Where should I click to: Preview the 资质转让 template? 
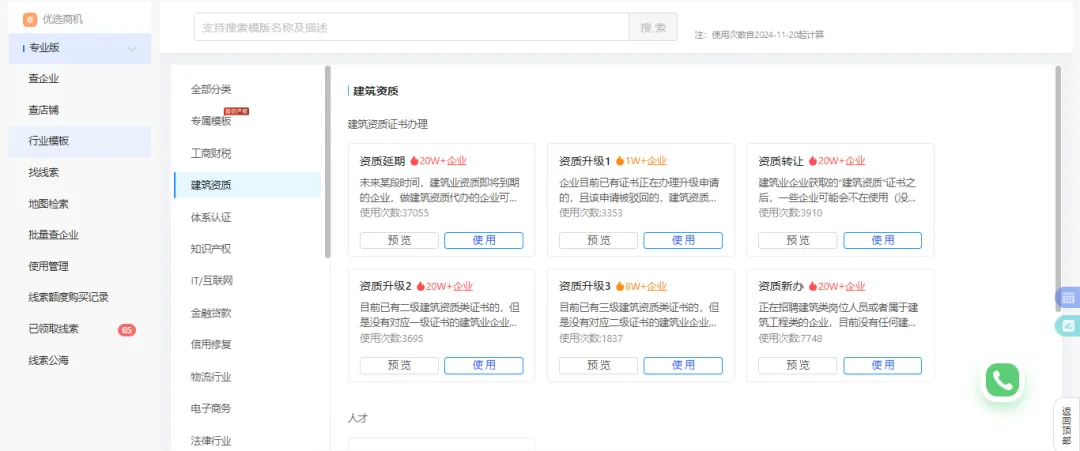[x=798, y=240]
